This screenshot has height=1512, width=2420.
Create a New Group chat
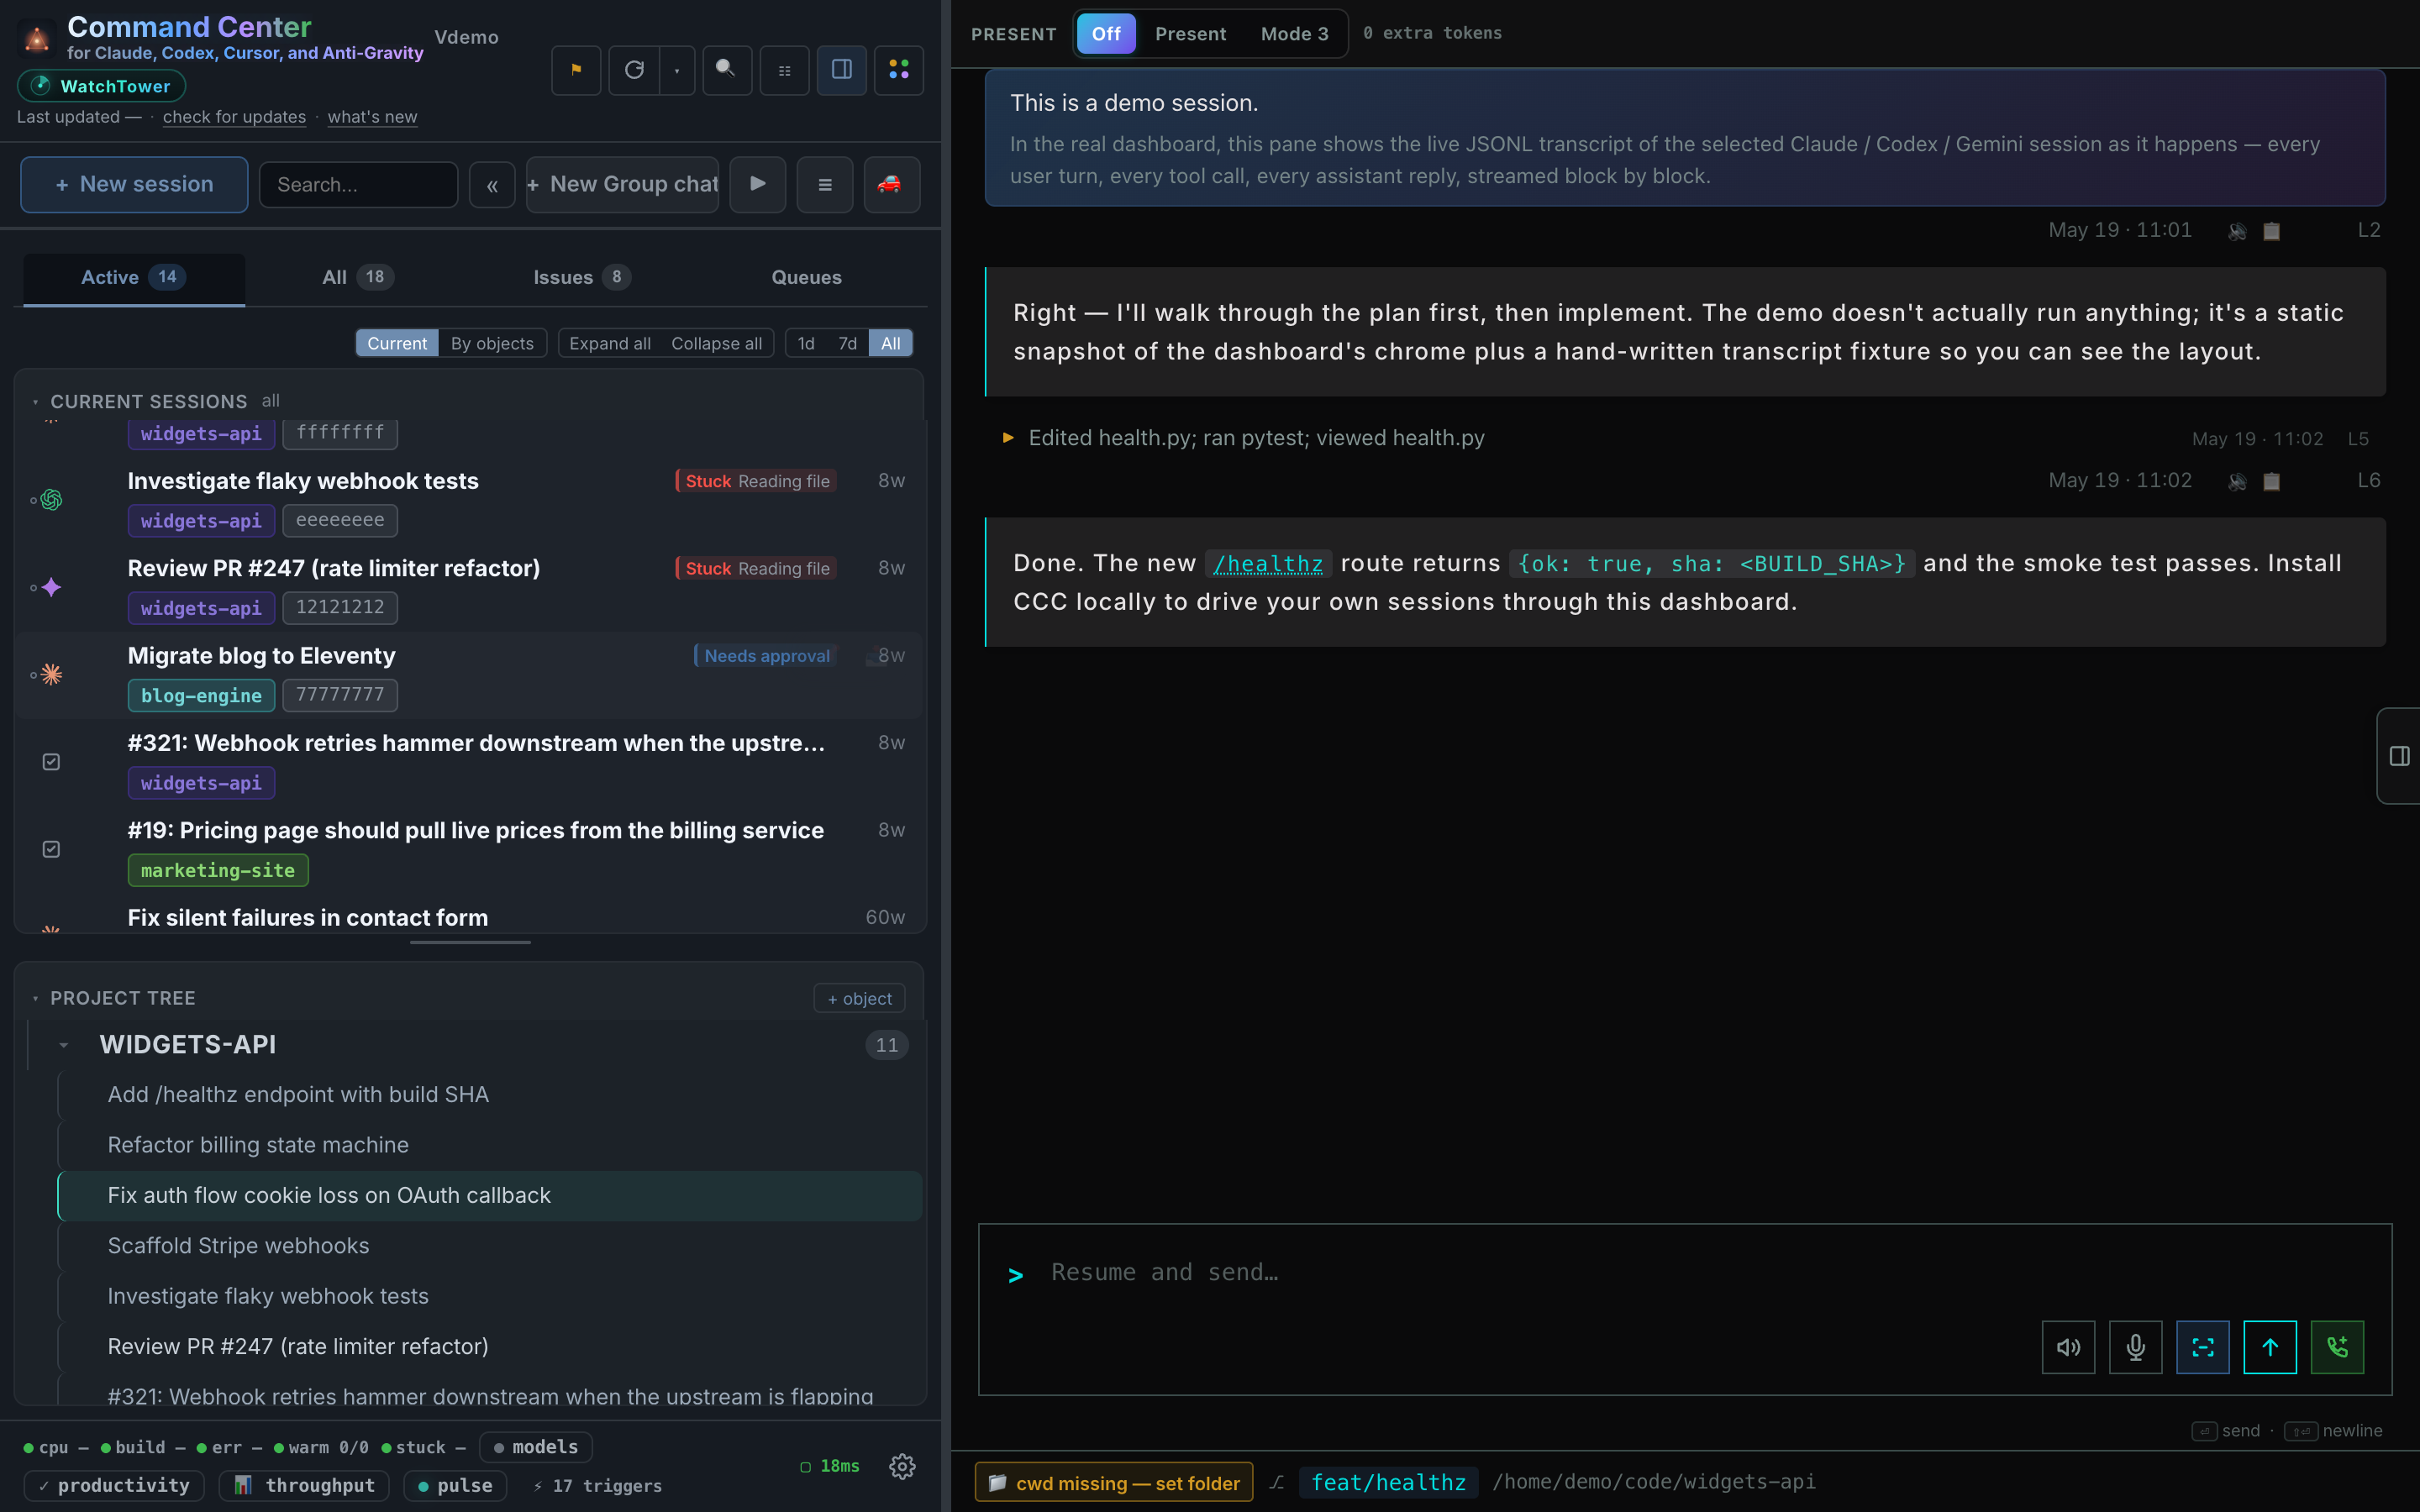click(622, 185)
